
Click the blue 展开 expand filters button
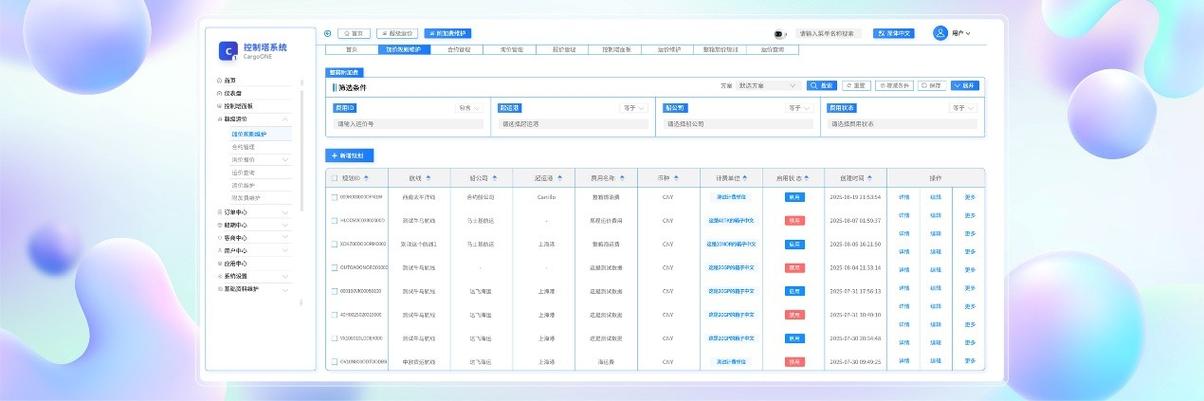click(964, 86)
